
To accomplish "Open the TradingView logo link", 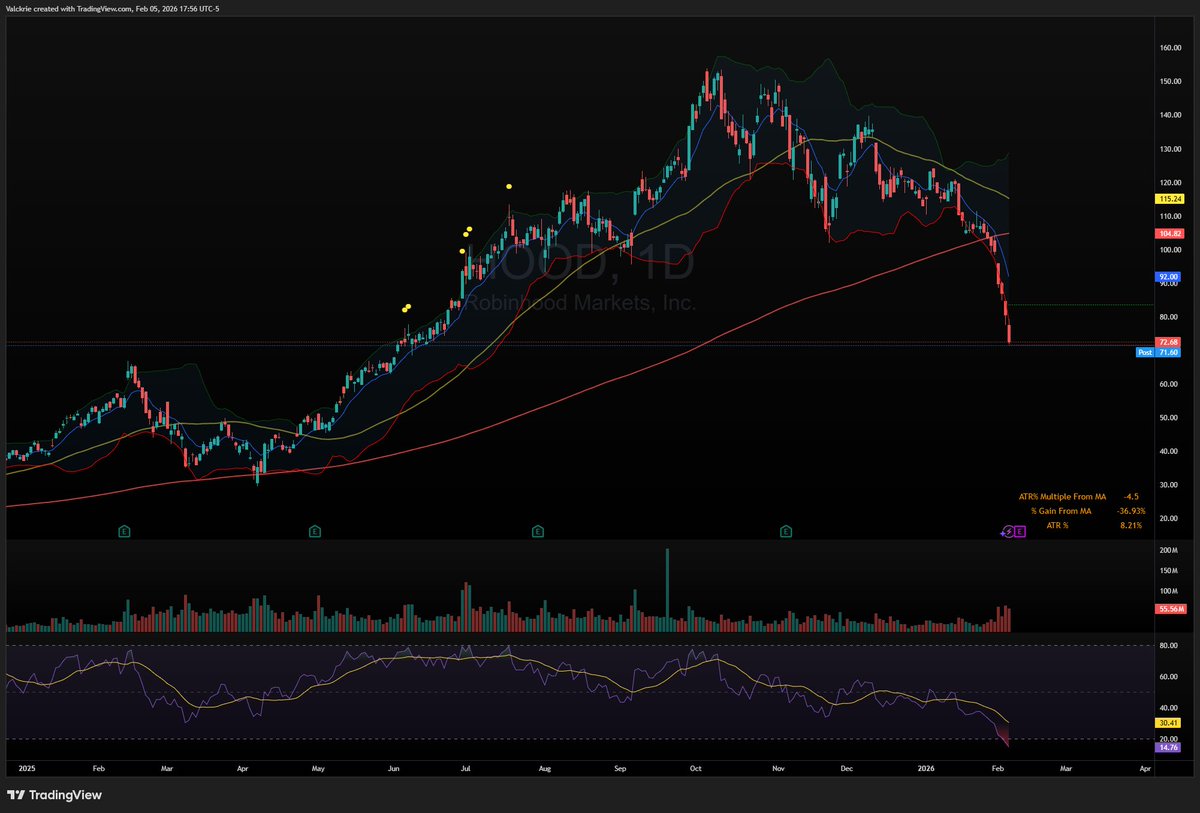I will (55, 795).
